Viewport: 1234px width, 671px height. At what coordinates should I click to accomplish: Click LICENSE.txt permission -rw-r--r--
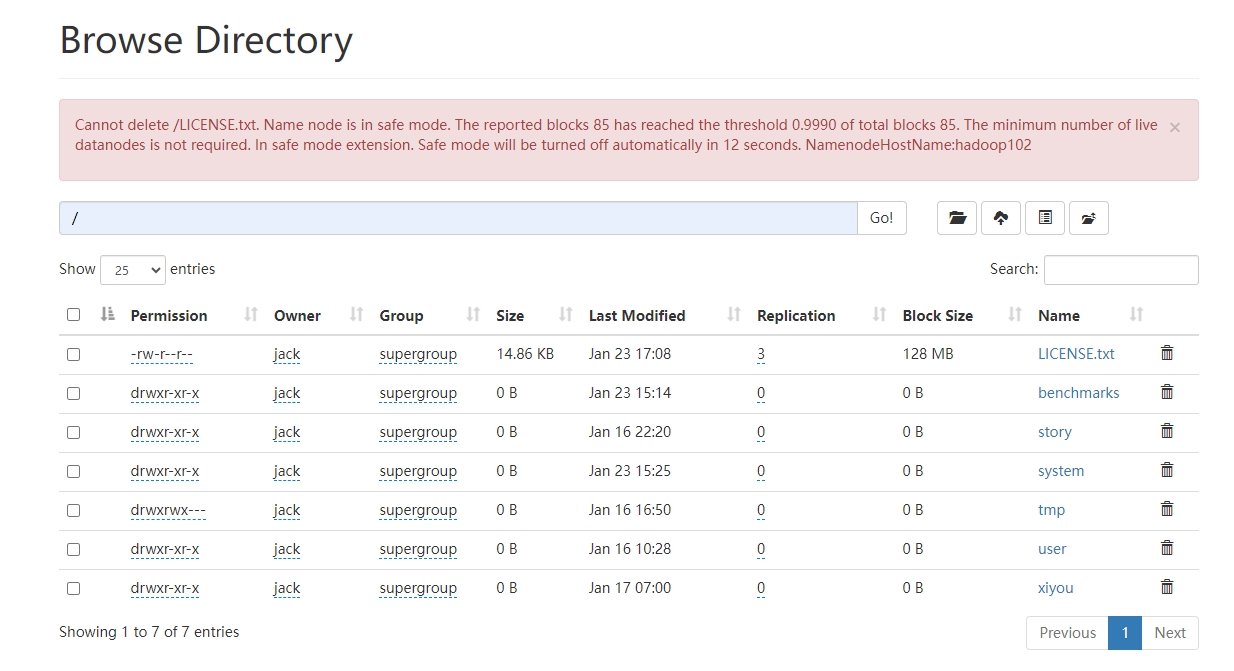tap(162, 354)
